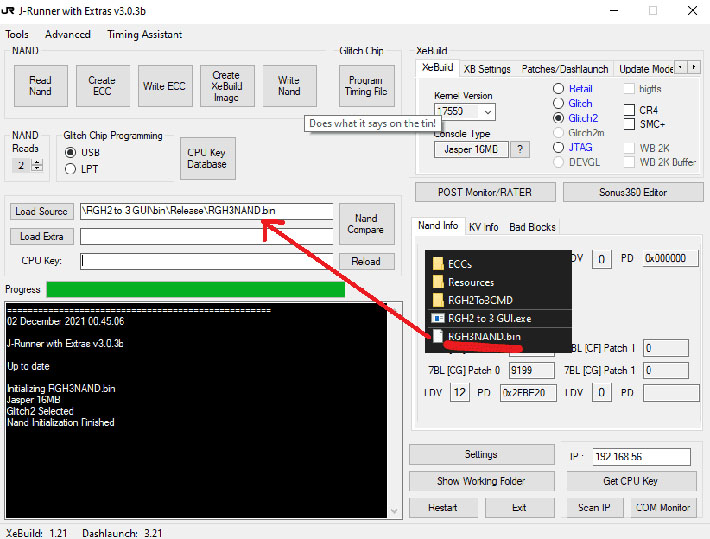
Task: Click the Write ECC button
Action: click(165, 86)
